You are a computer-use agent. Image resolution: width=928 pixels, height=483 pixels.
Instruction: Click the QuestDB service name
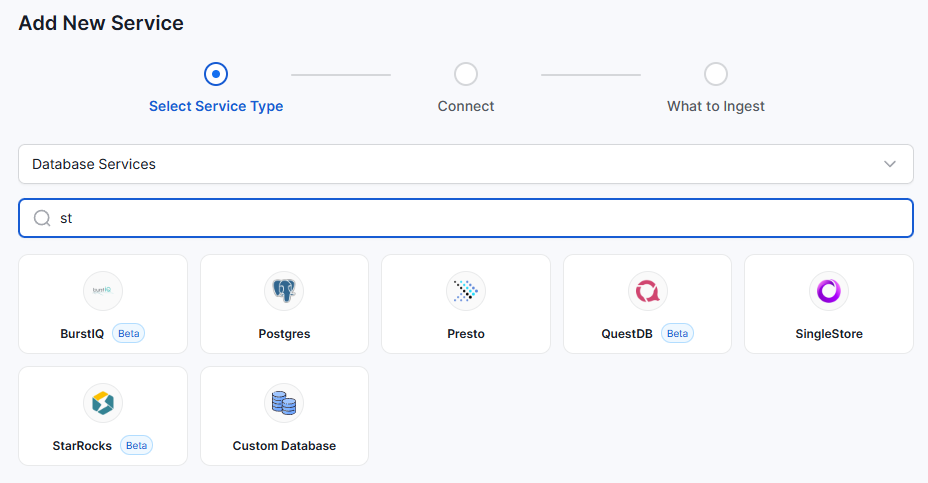(x=627, y=334)
